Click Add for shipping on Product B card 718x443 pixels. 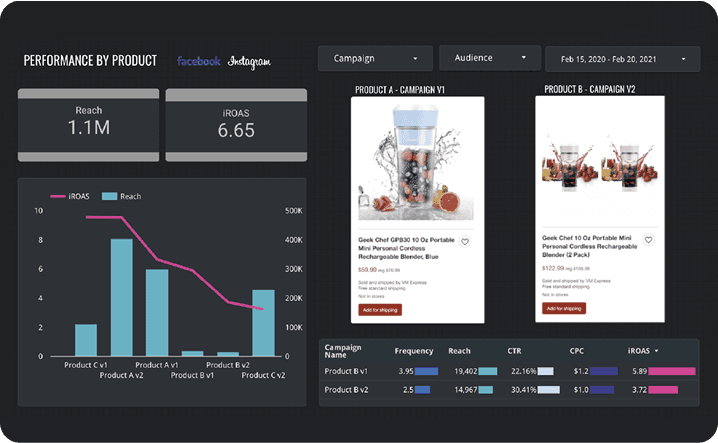pos(564,308)
